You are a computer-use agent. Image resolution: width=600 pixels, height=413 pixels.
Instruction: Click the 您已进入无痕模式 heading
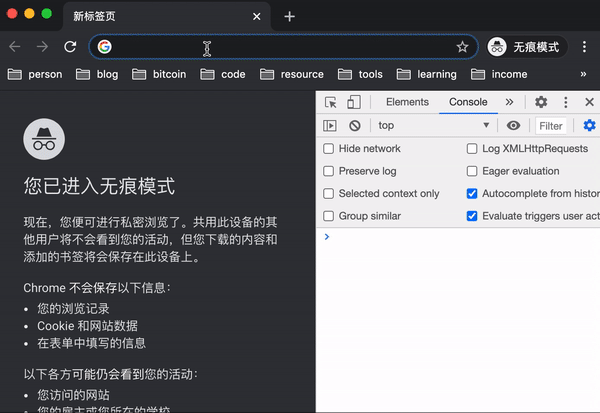click(x=99, y=186)
